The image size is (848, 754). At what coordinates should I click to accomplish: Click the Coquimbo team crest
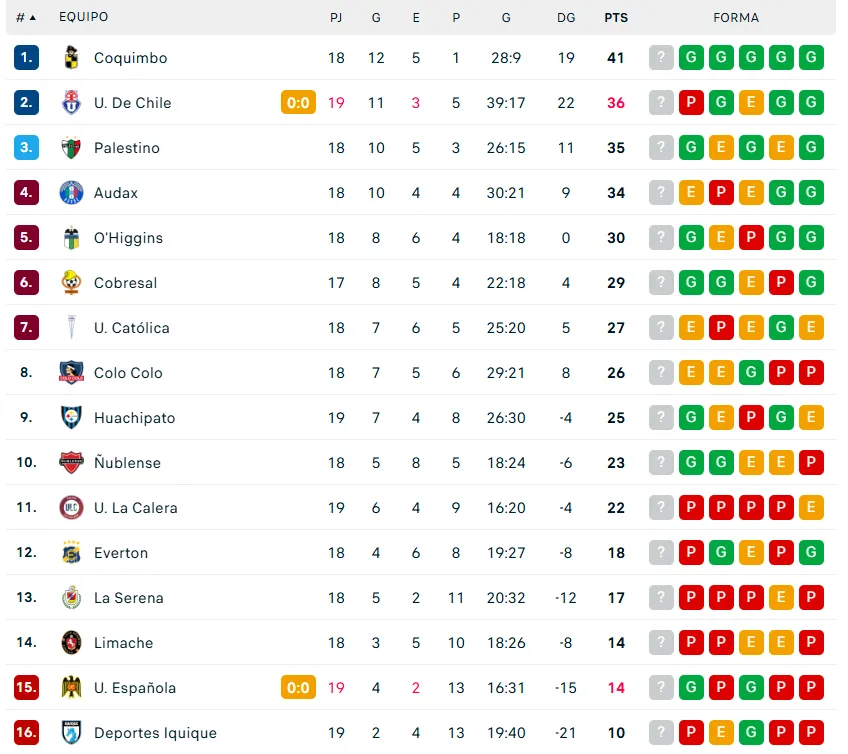click(71, 58)
